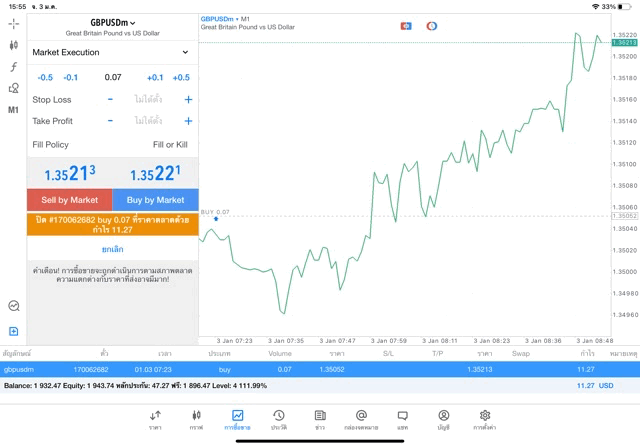
Task: Switch to the Quotes tab
Action: pos(155,419)
